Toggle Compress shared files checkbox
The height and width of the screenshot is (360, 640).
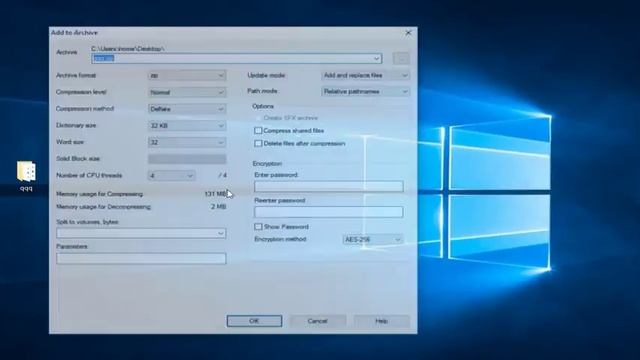(x=258, y=131)
